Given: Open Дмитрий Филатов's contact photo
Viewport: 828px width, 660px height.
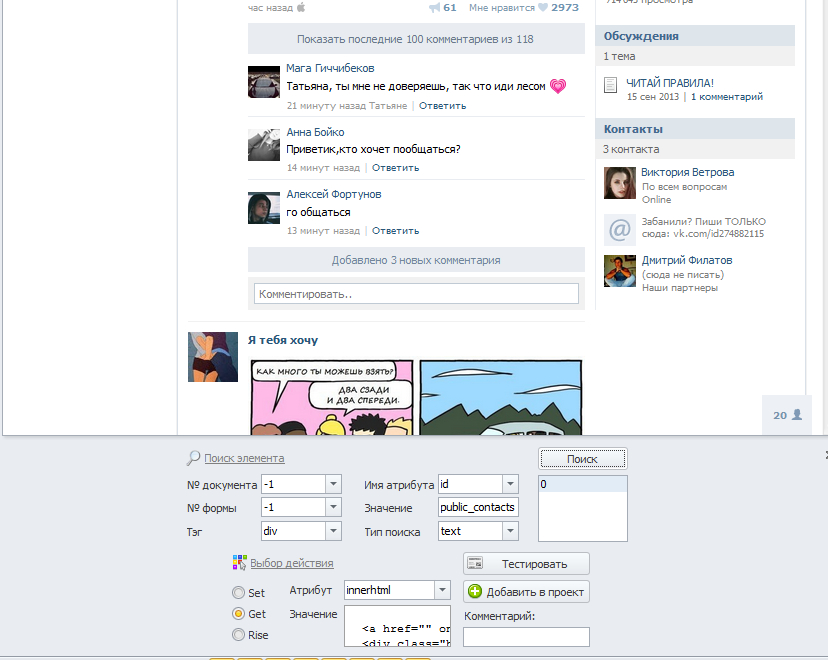Looking at the screenshot, I should 619,271.
